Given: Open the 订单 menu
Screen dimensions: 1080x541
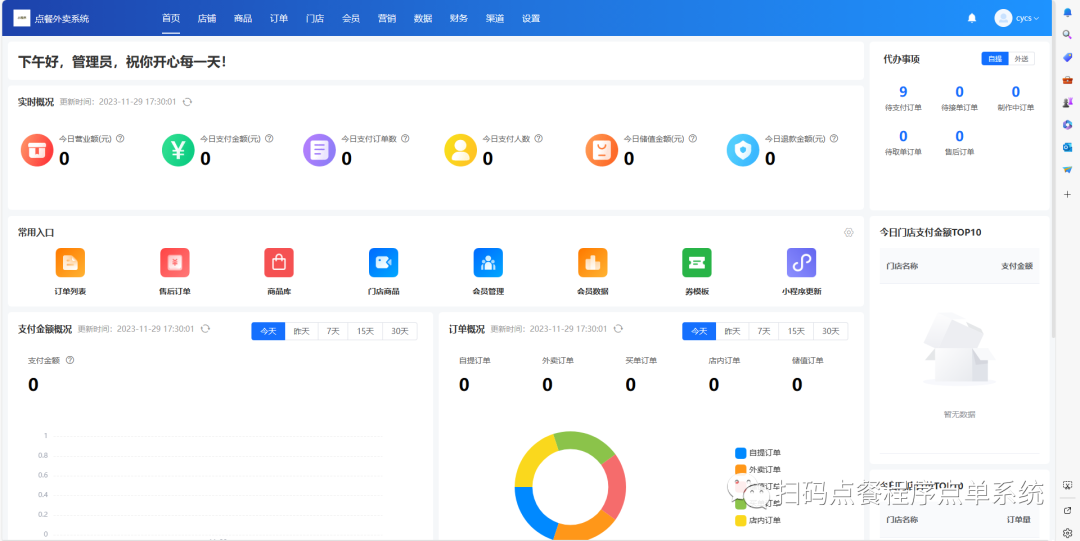Looking at the screenshot, I should tap(279, 19).
